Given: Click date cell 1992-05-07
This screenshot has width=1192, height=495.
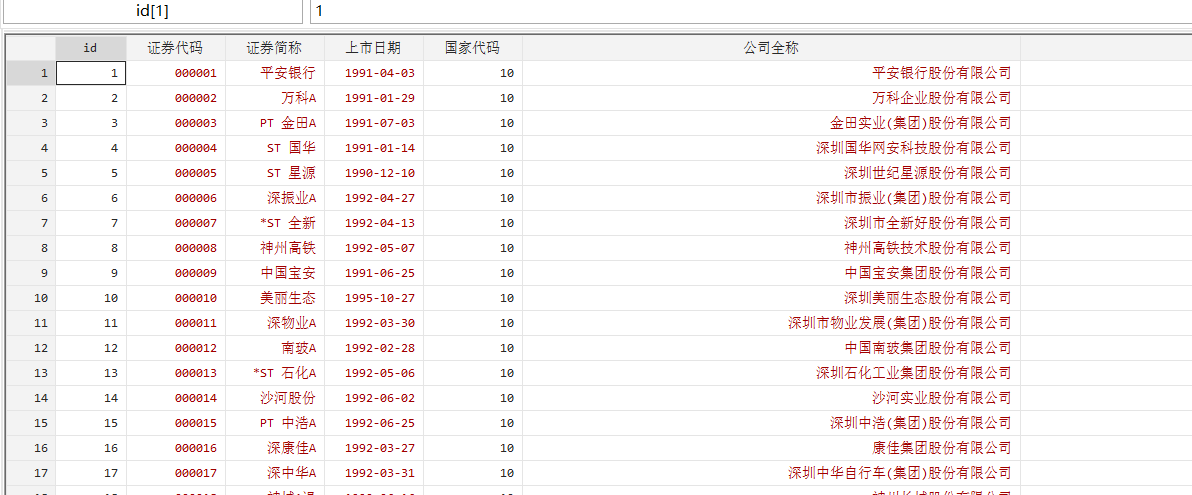Looking at the screenshot, I should click(373, 248).
